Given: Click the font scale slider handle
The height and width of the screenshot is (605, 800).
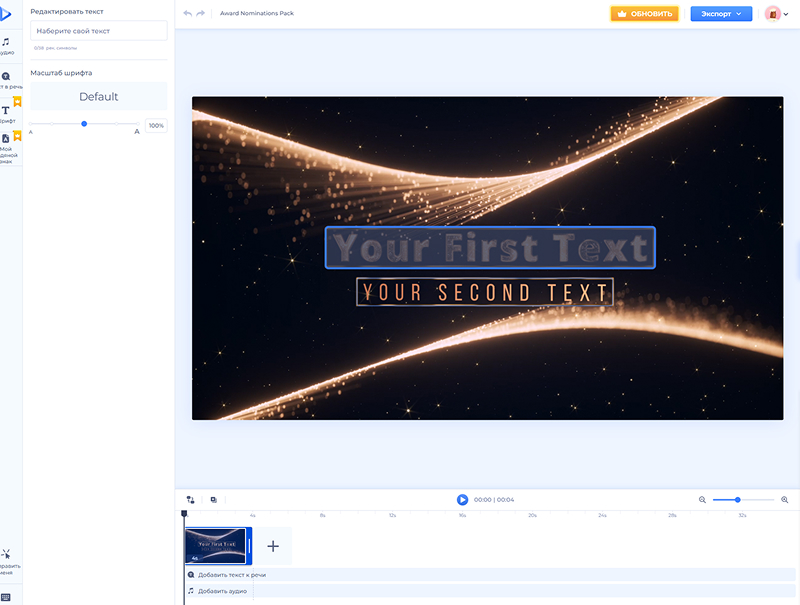Looking at the screenshot, I should pos(84,124).
